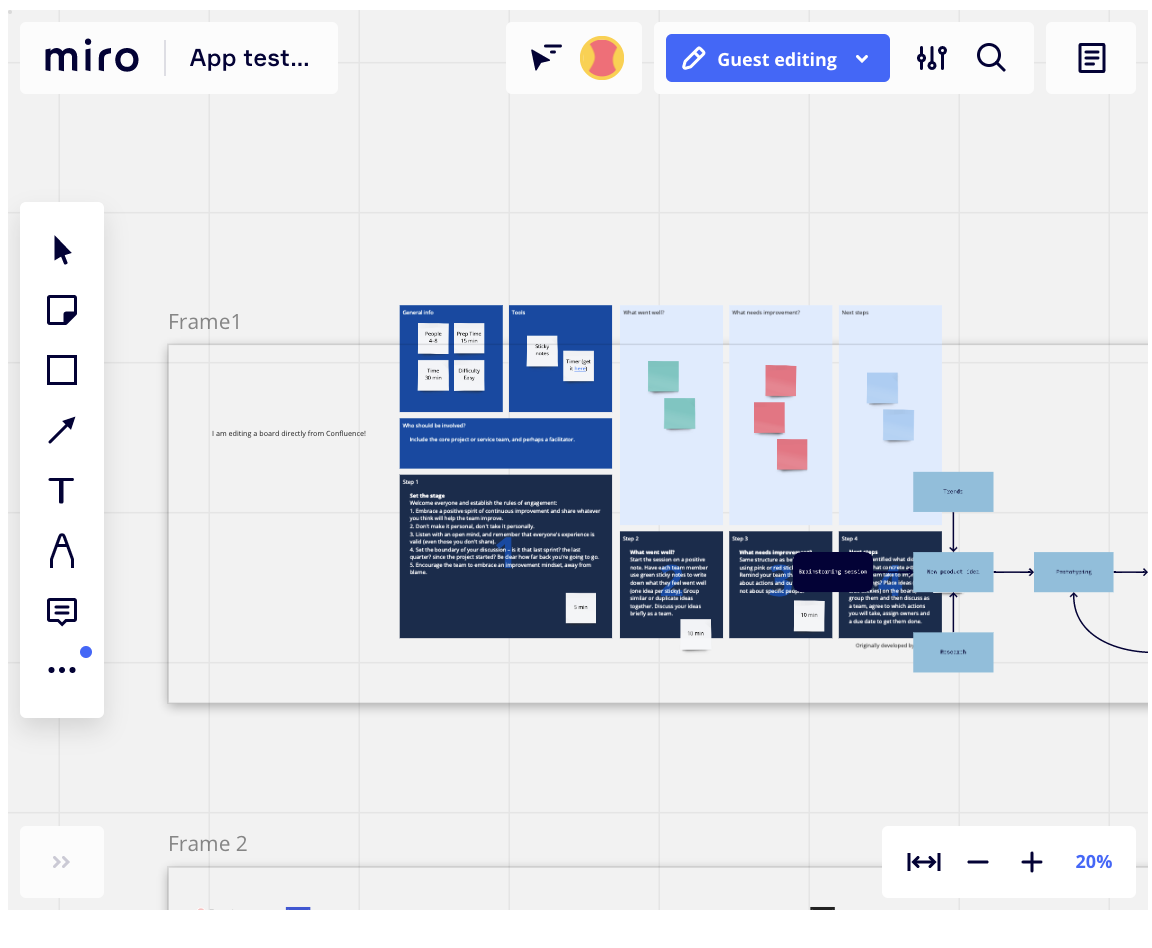Open the App test board title
Image resolution: width=1152 pixels, height=948 pixels.
click(249, 58)
